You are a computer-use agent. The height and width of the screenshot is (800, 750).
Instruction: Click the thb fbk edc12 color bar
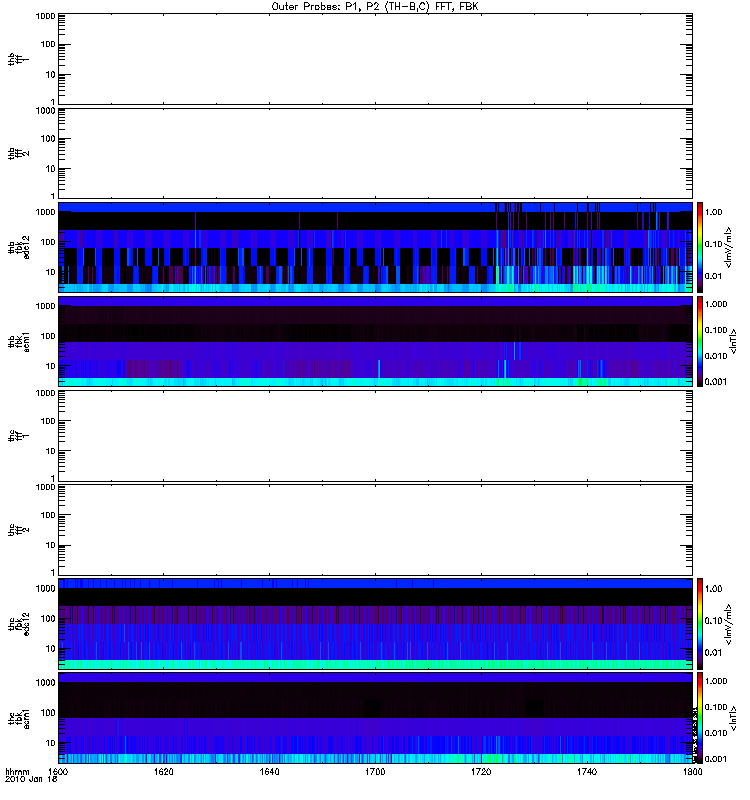(700, 247)
